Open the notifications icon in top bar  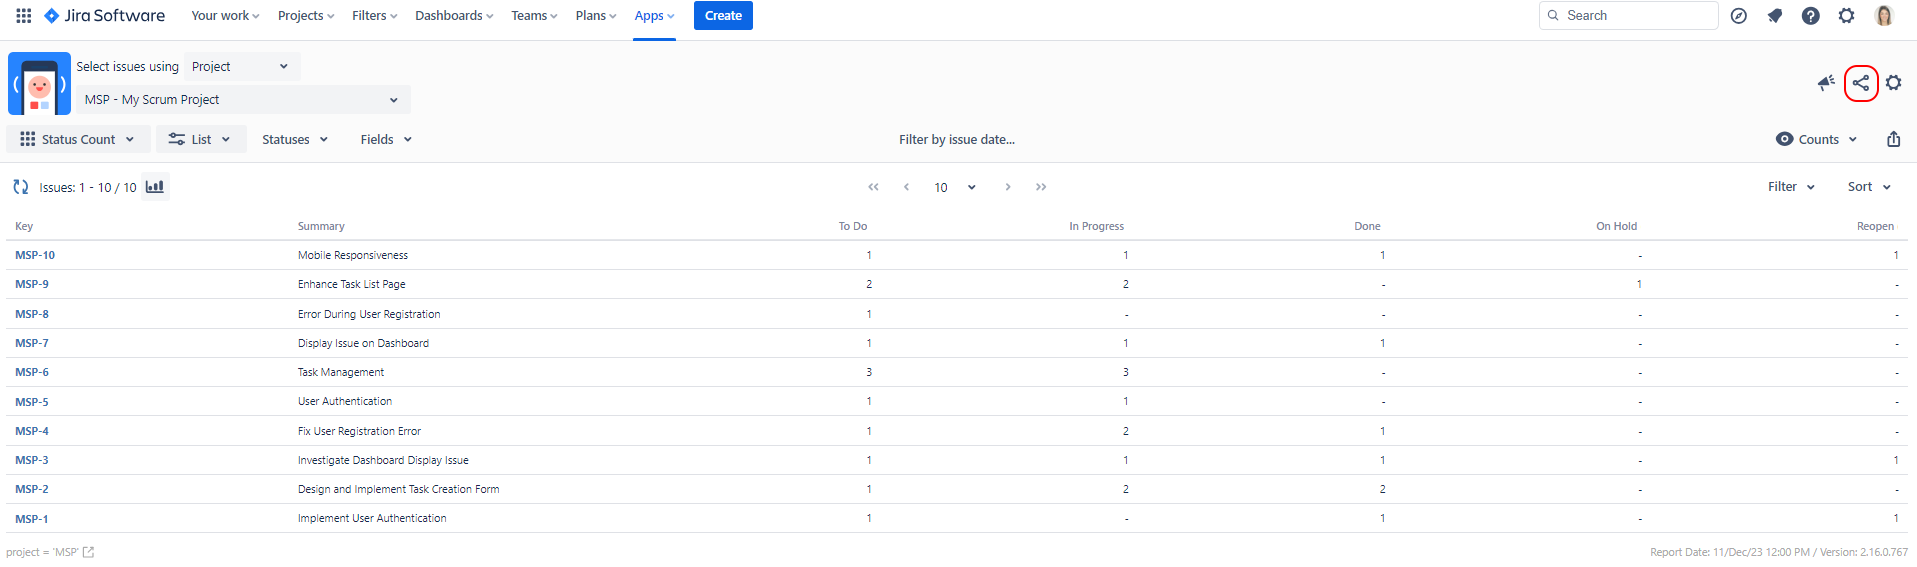(1775, 16)
